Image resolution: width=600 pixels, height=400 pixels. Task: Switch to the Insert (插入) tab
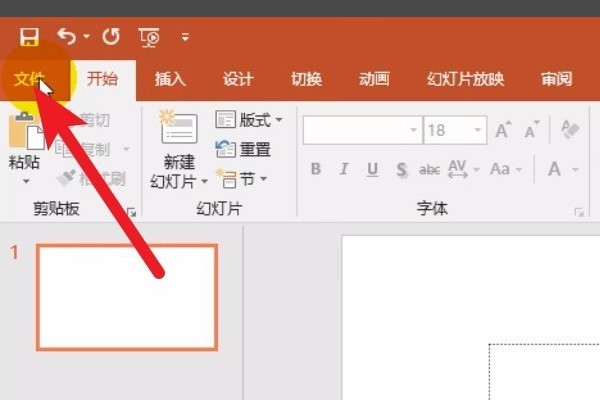pos(171,80)
